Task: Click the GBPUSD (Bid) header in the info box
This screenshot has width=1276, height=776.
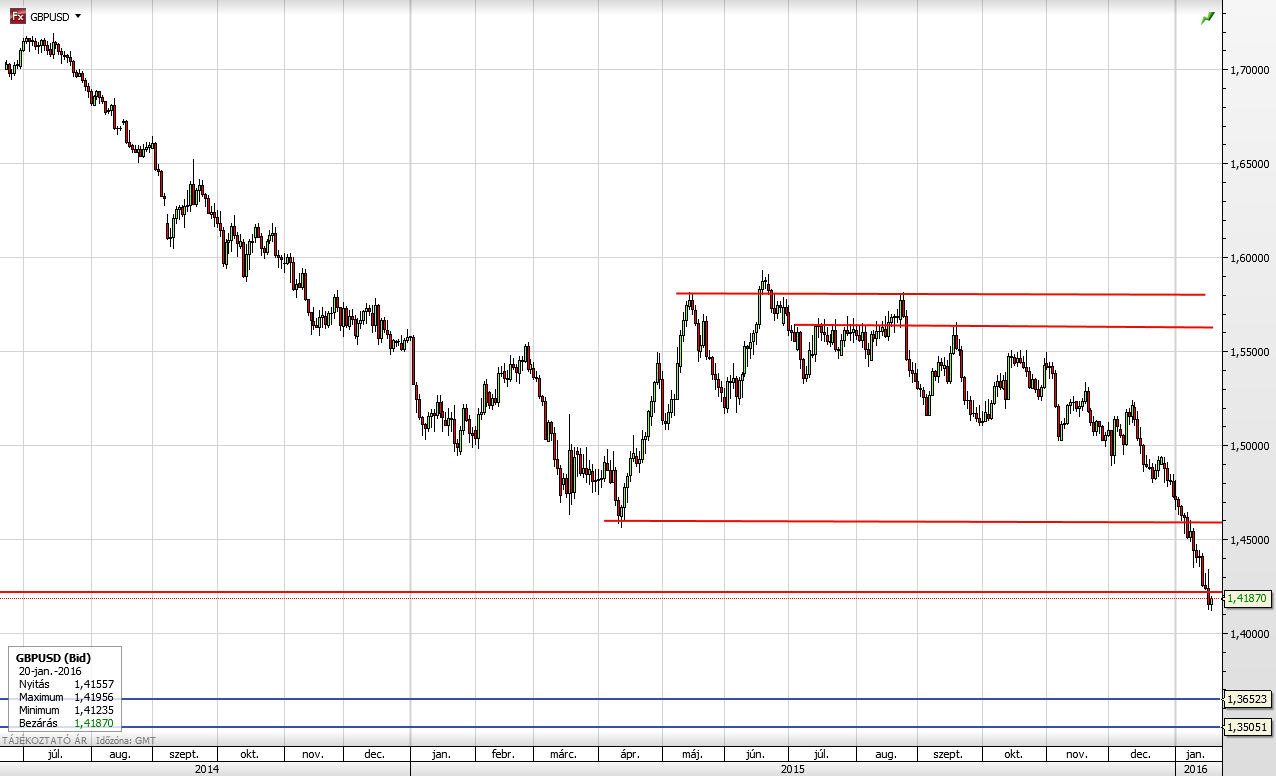Action: (51, 657)
